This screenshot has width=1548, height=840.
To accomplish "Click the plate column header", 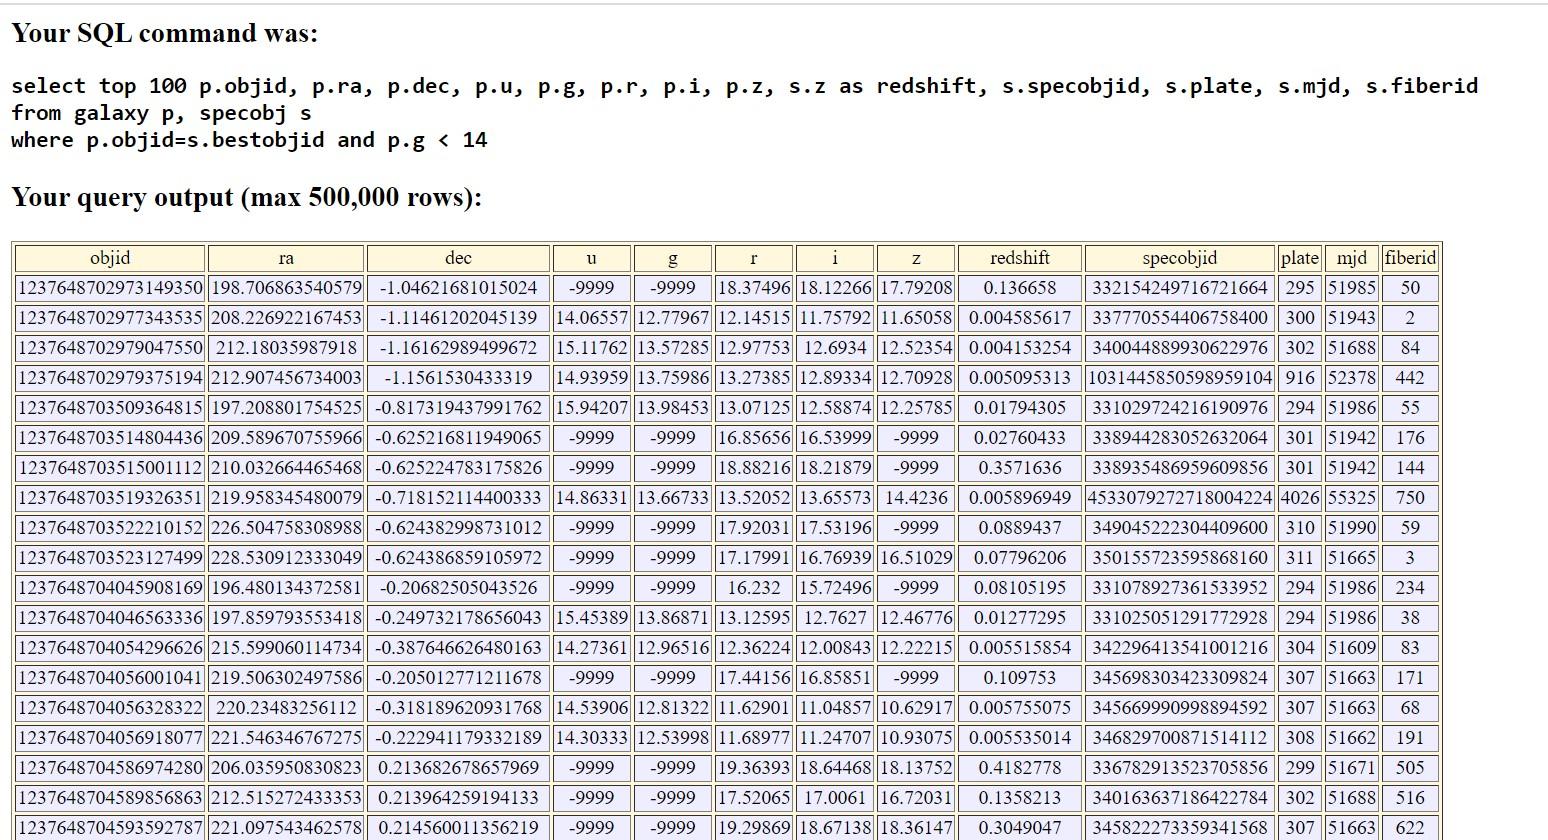I will [1298, 258].
